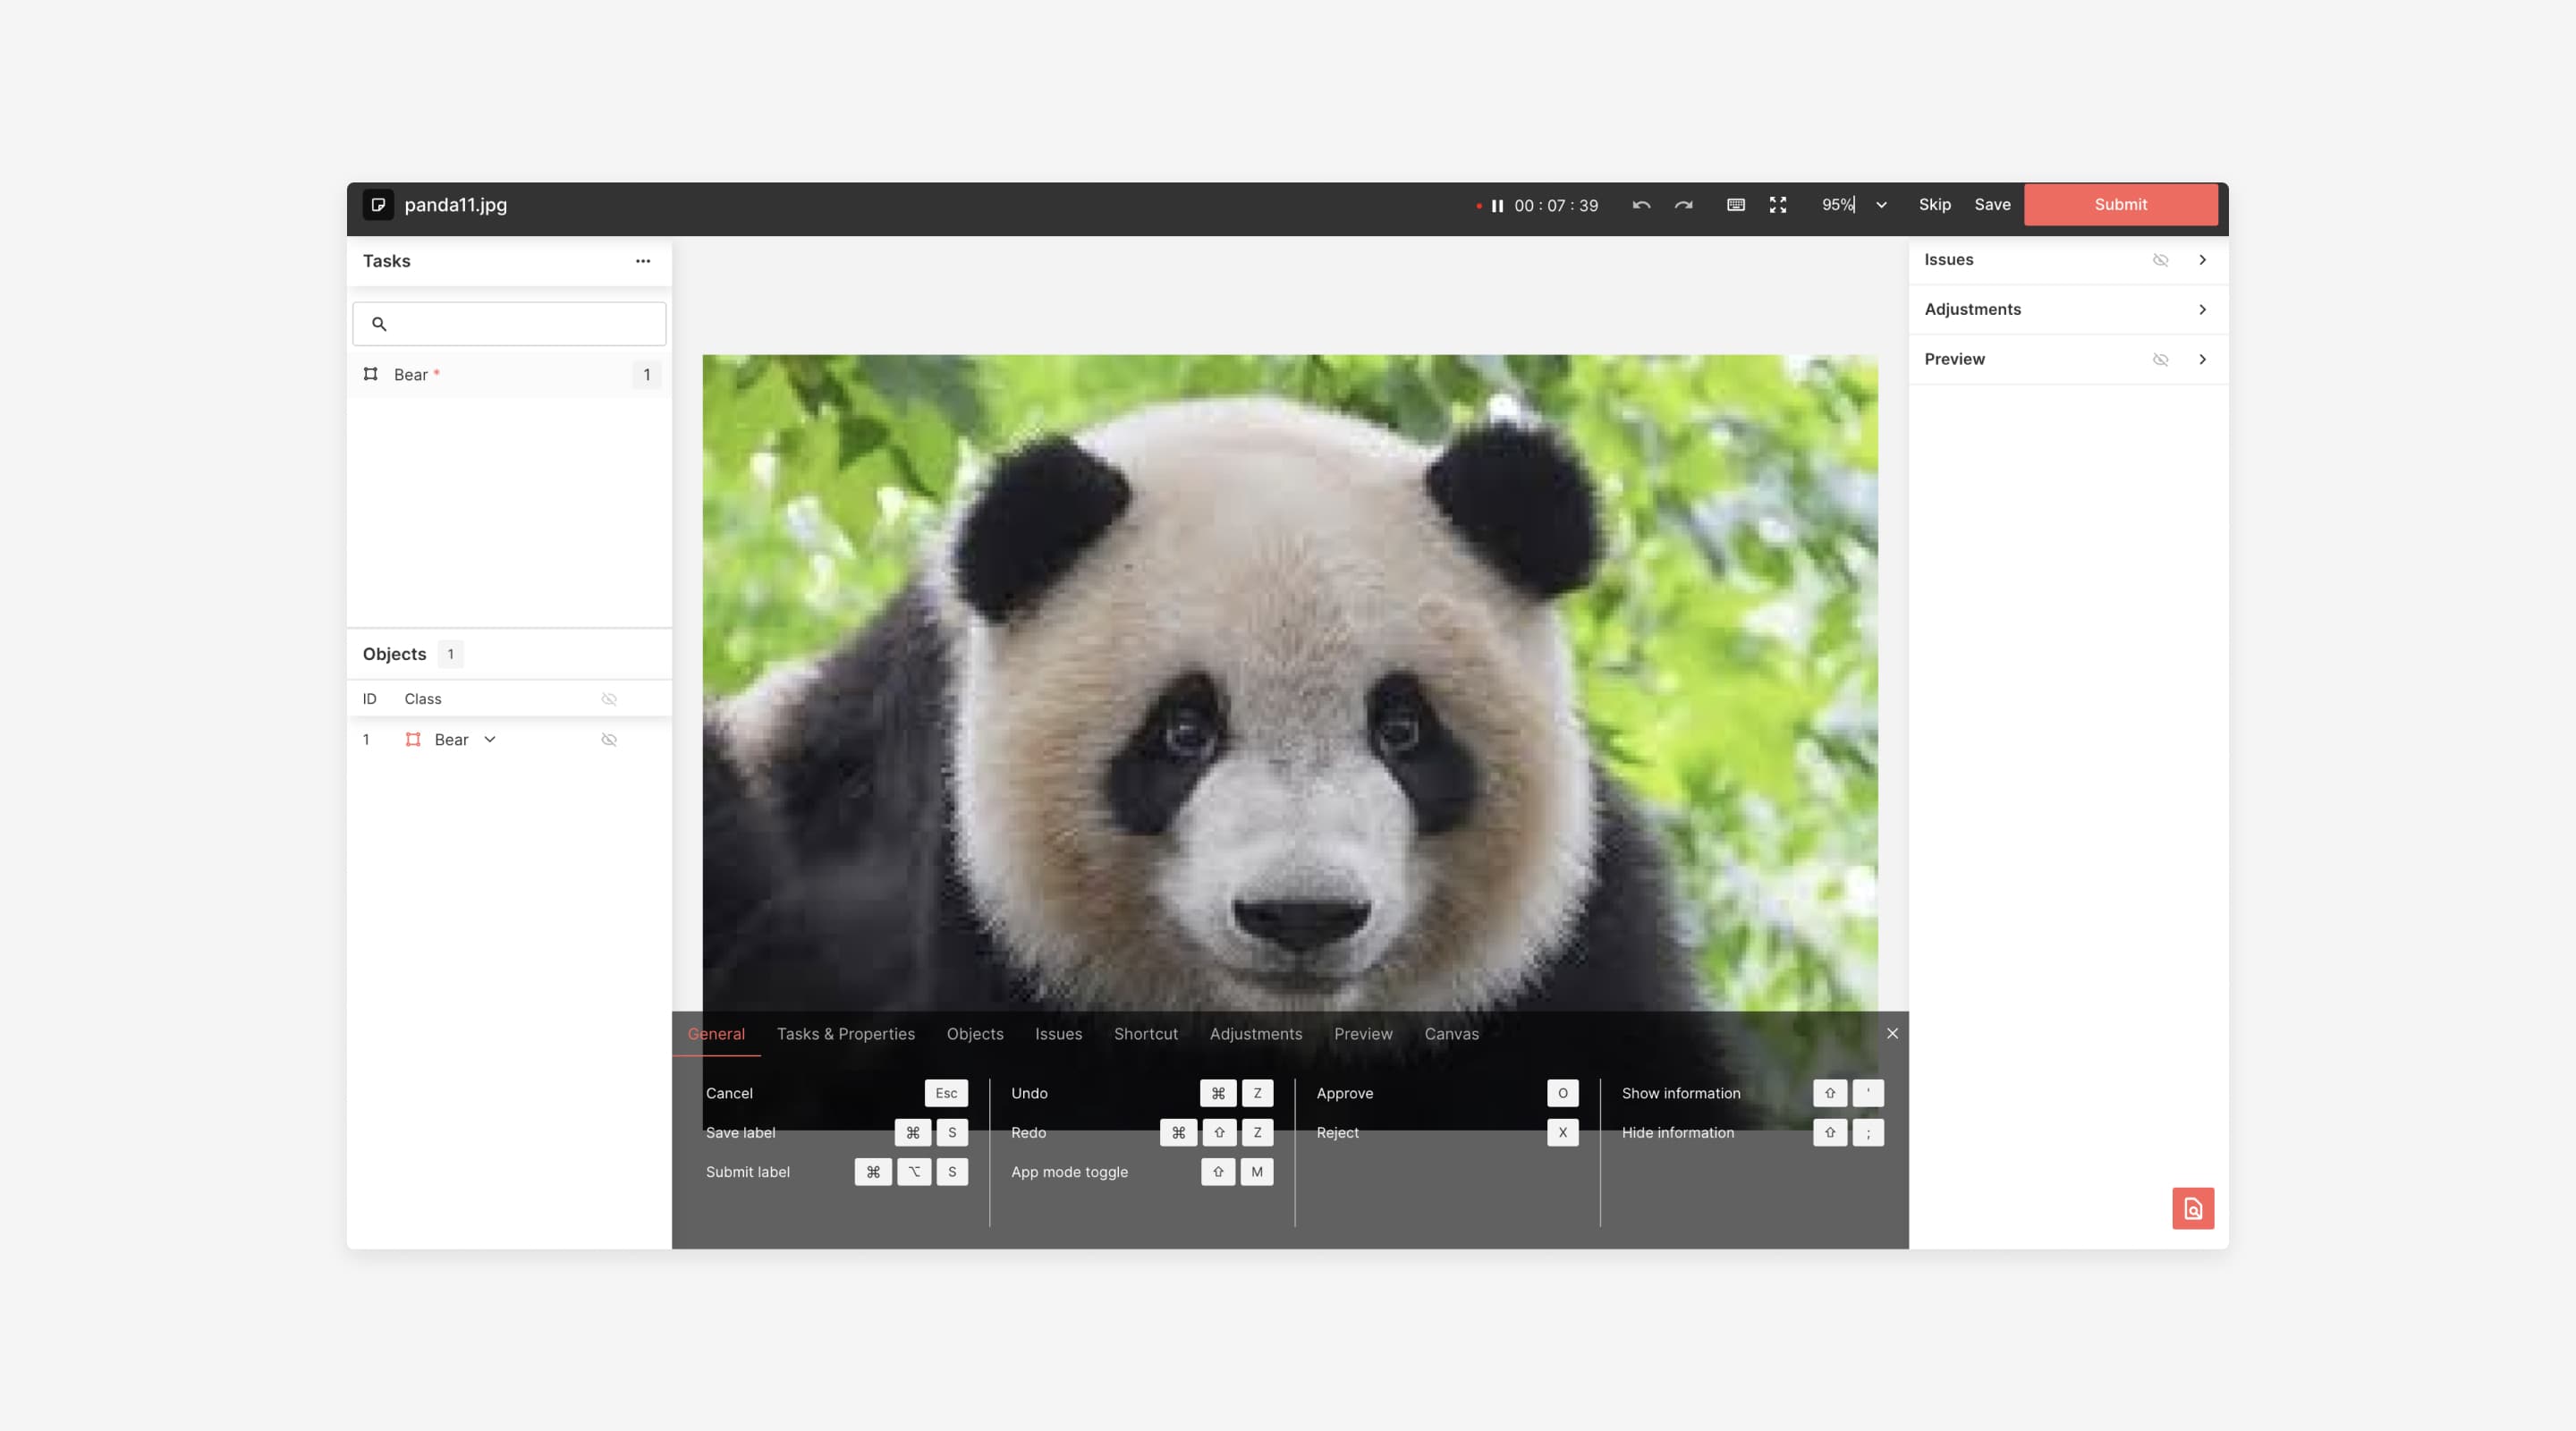Screen dimensions: 2576x1431
Task: Switch to the General shortcuts tab
Action: pyautogui.click(x=716, y=1034)
